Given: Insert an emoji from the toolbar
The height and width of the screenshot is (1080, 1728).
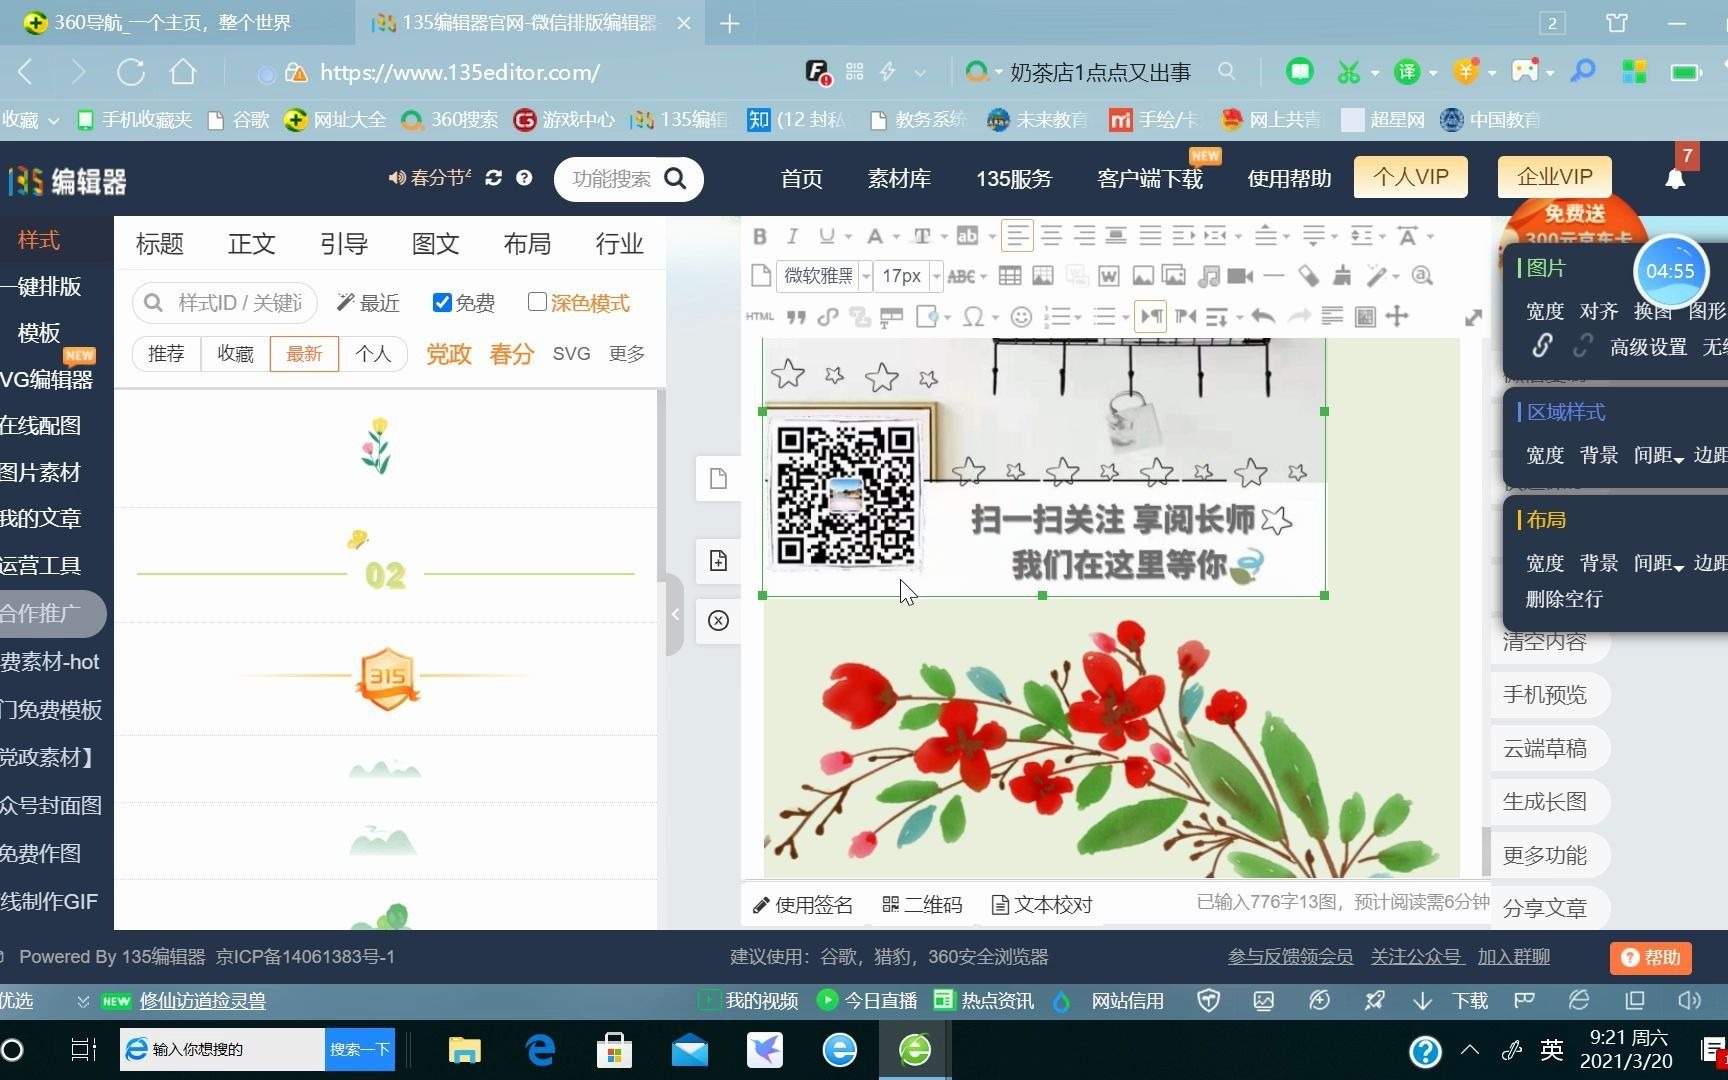Looking at the screenshot, I should point(1021,316).
